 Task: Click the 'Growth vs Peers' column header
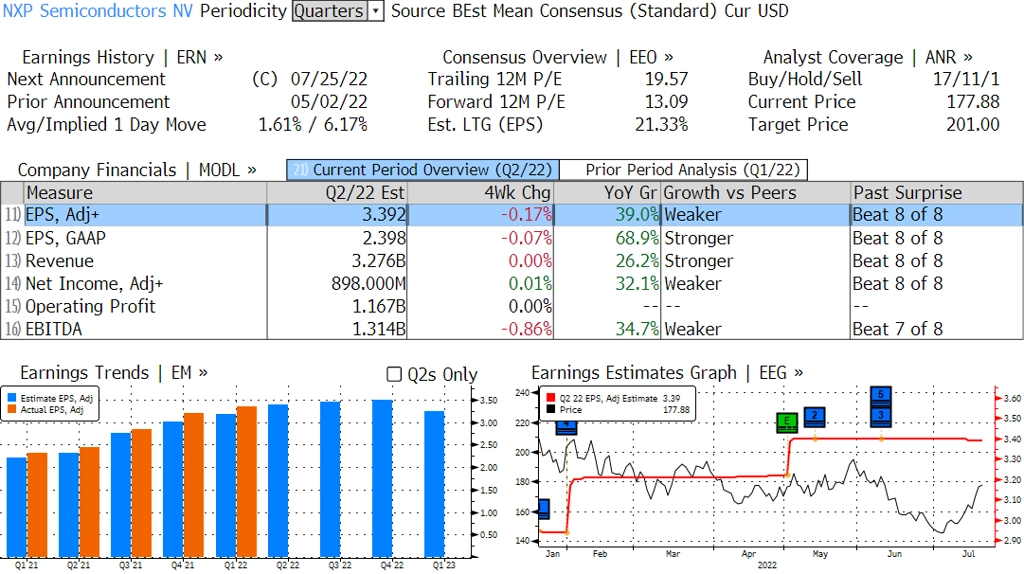click(756, 193)
